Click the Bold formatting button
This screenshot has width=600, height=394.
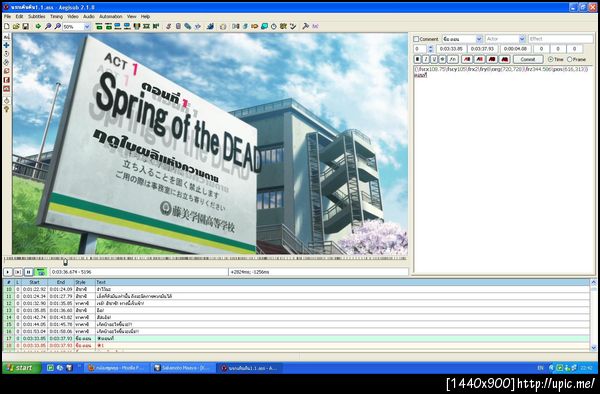[417, 59]
